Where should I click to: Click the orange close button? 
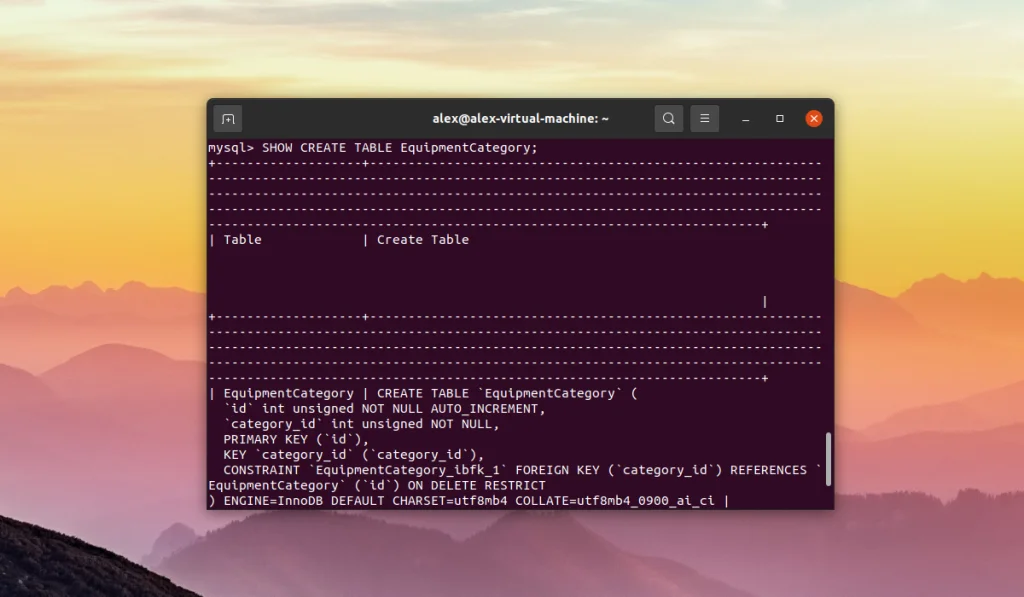tap(813, 117)
